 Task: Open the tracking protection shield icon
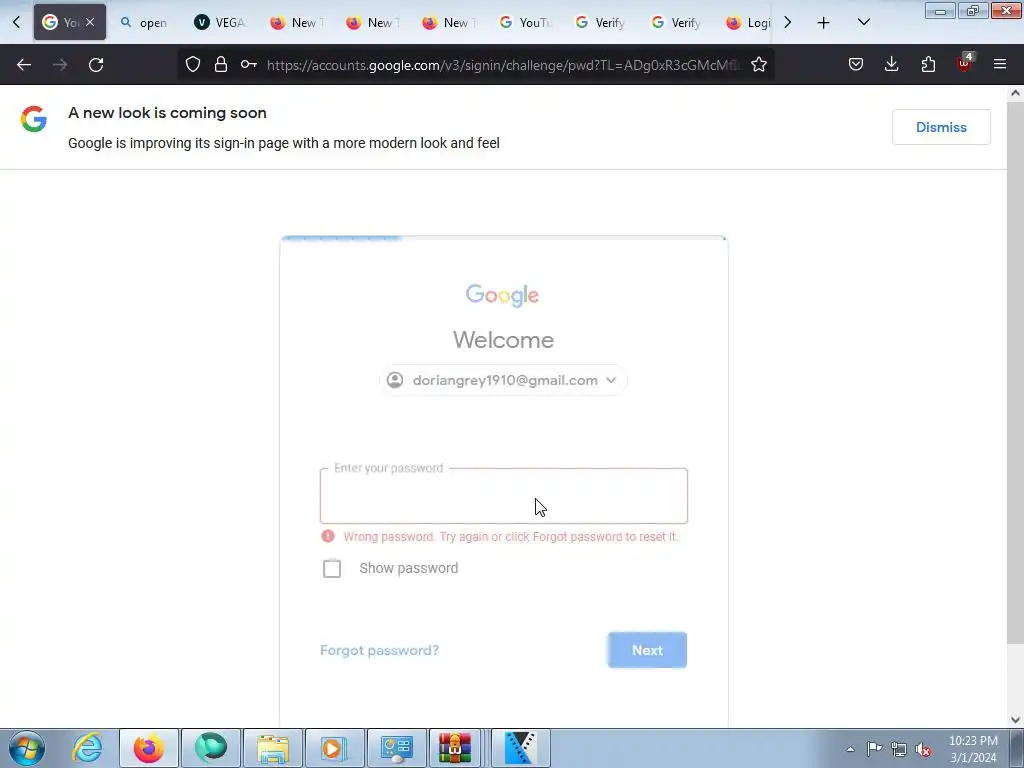[x=193, y=65]
